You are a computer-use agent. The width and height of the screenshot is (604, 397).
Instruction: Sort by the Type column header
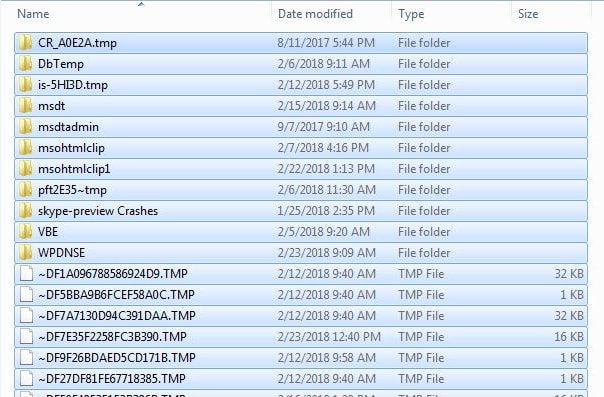pos(411,14)
